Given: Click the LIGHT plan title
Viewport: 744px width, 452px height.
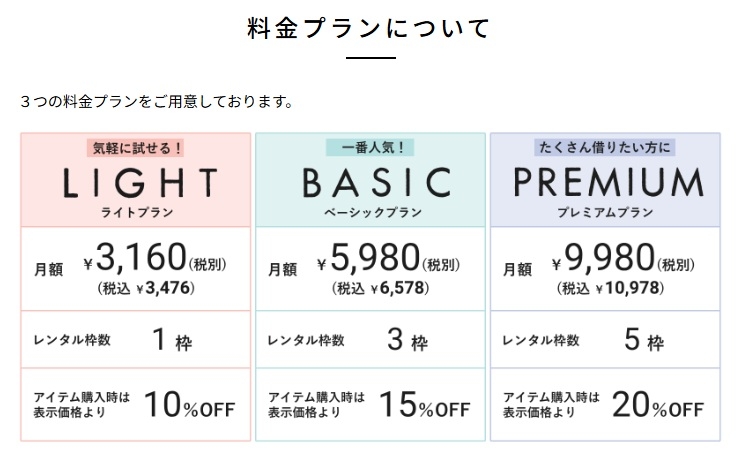Looking at the screenshot, I should 140,182.
